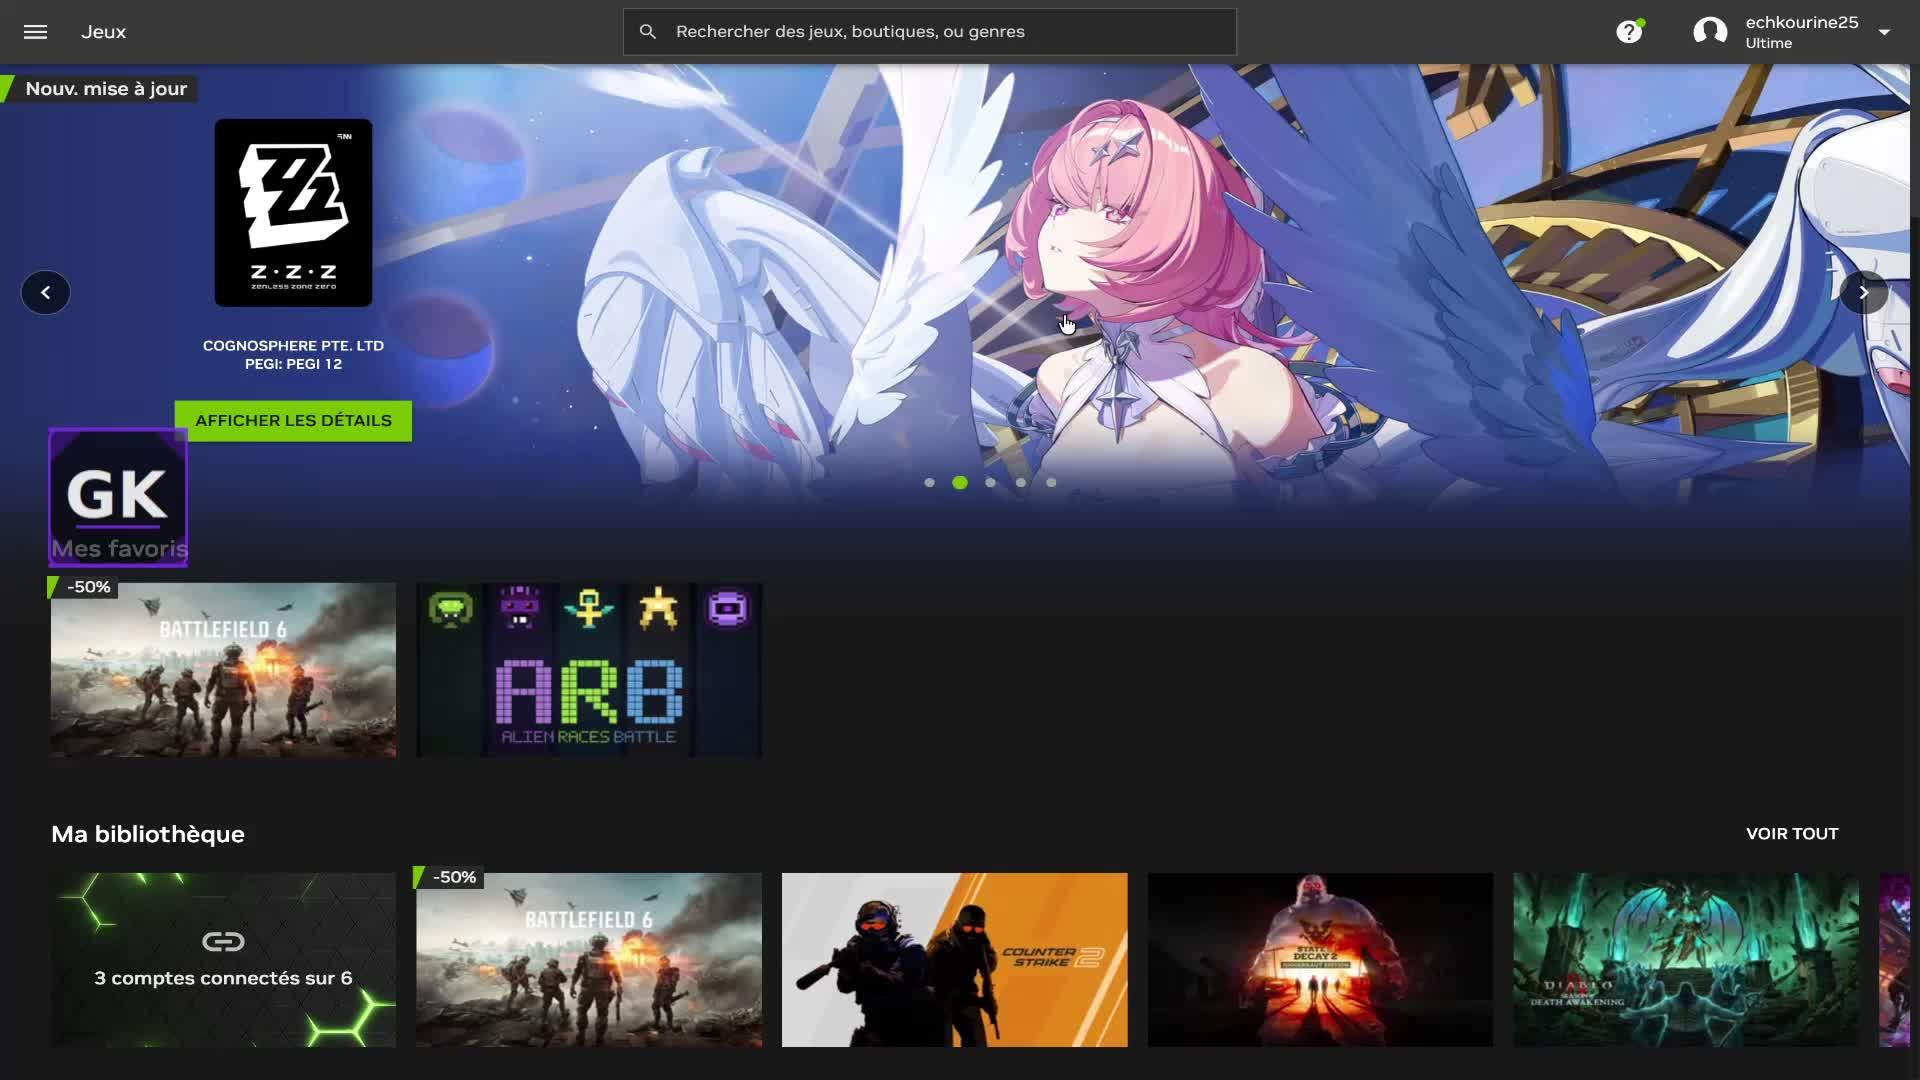The image size is (1920, 1080).
Task: Click the -50% badge on favorites Battlefield 6
Action: [83, 587]
